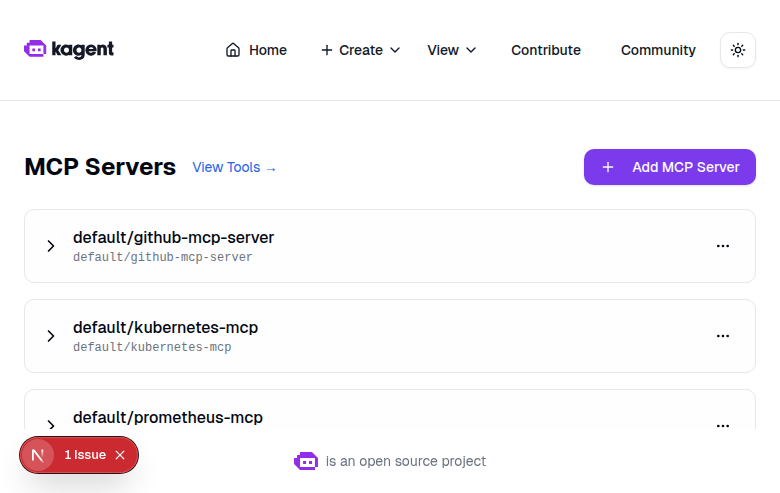Open more options for prometheus-mcp
780x493 pixels.
[723, 425]
